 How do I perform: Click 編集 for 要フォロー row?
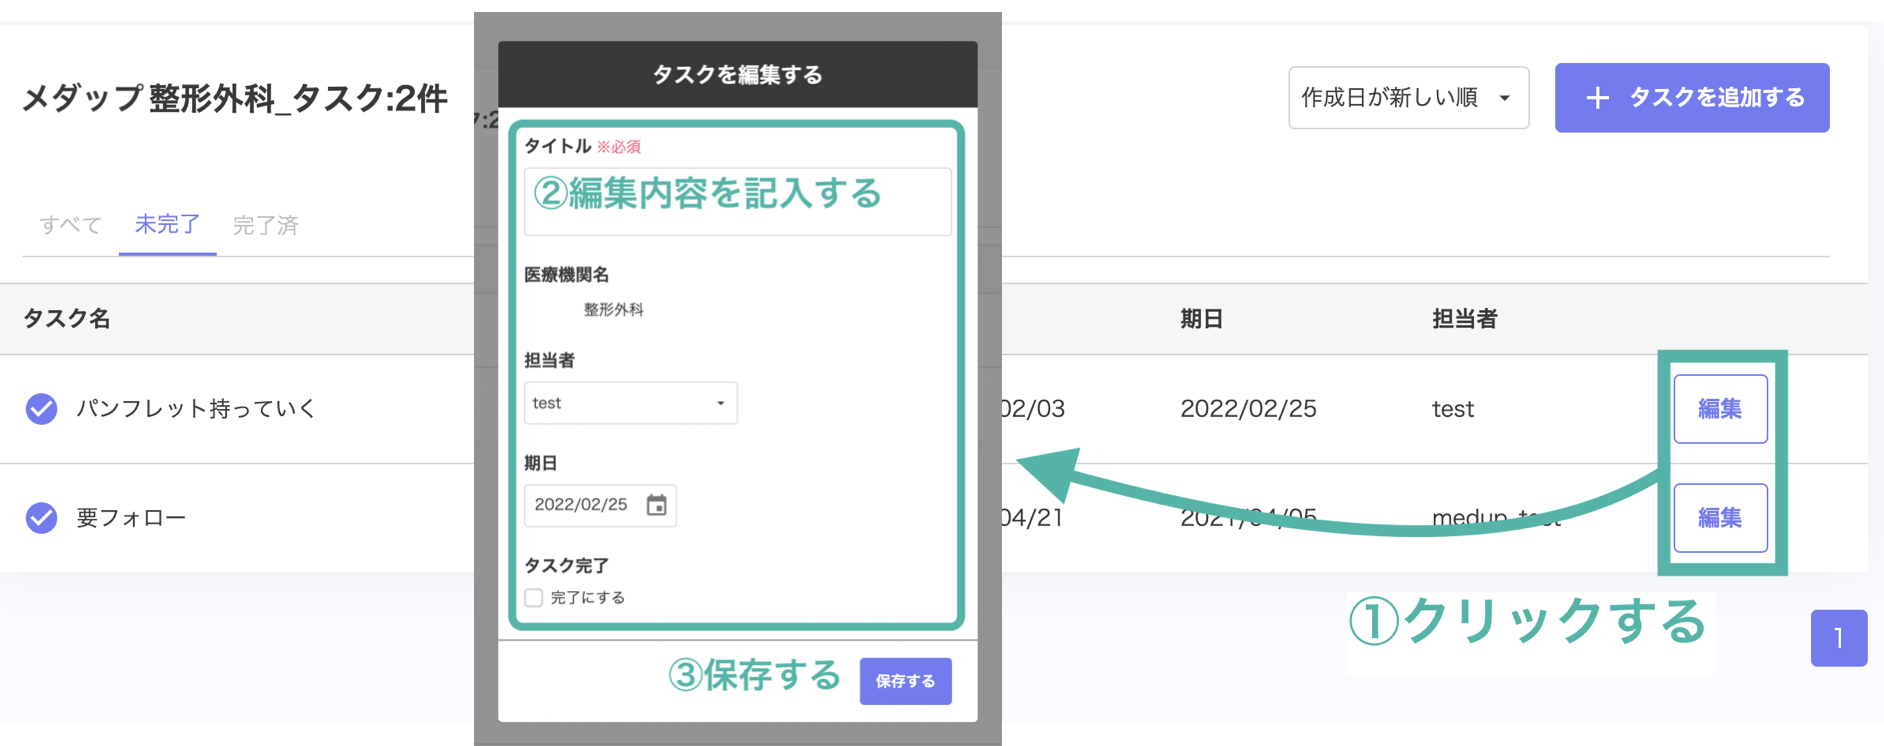[x=1720, y=518]
